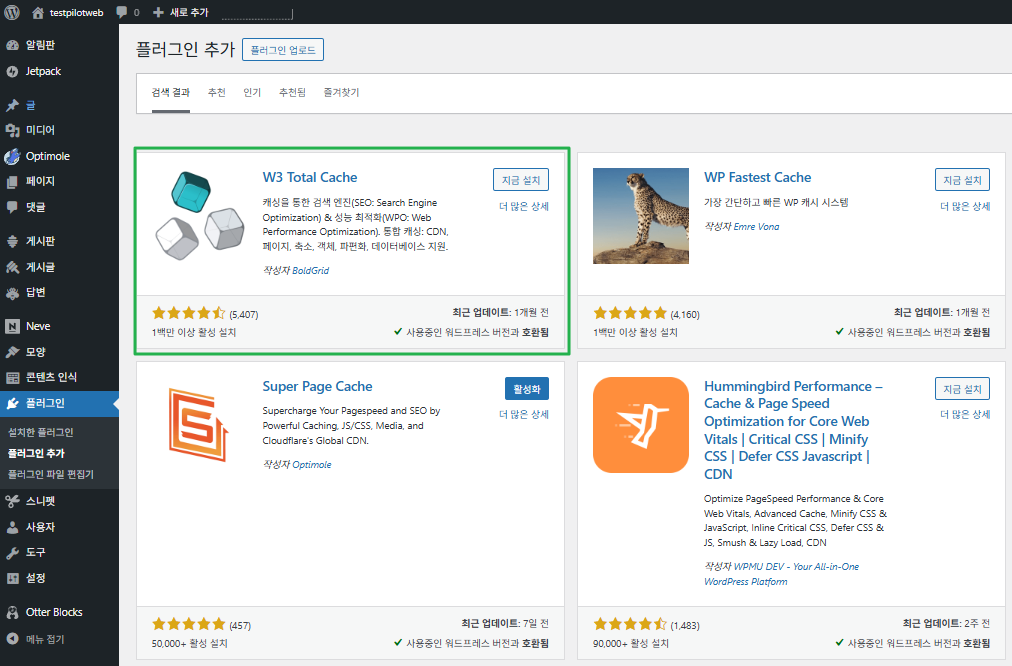Collapse the admin menu with 메뉴 접기
1012x666 pixels.
pyautogui.click(x=44, y=639)
